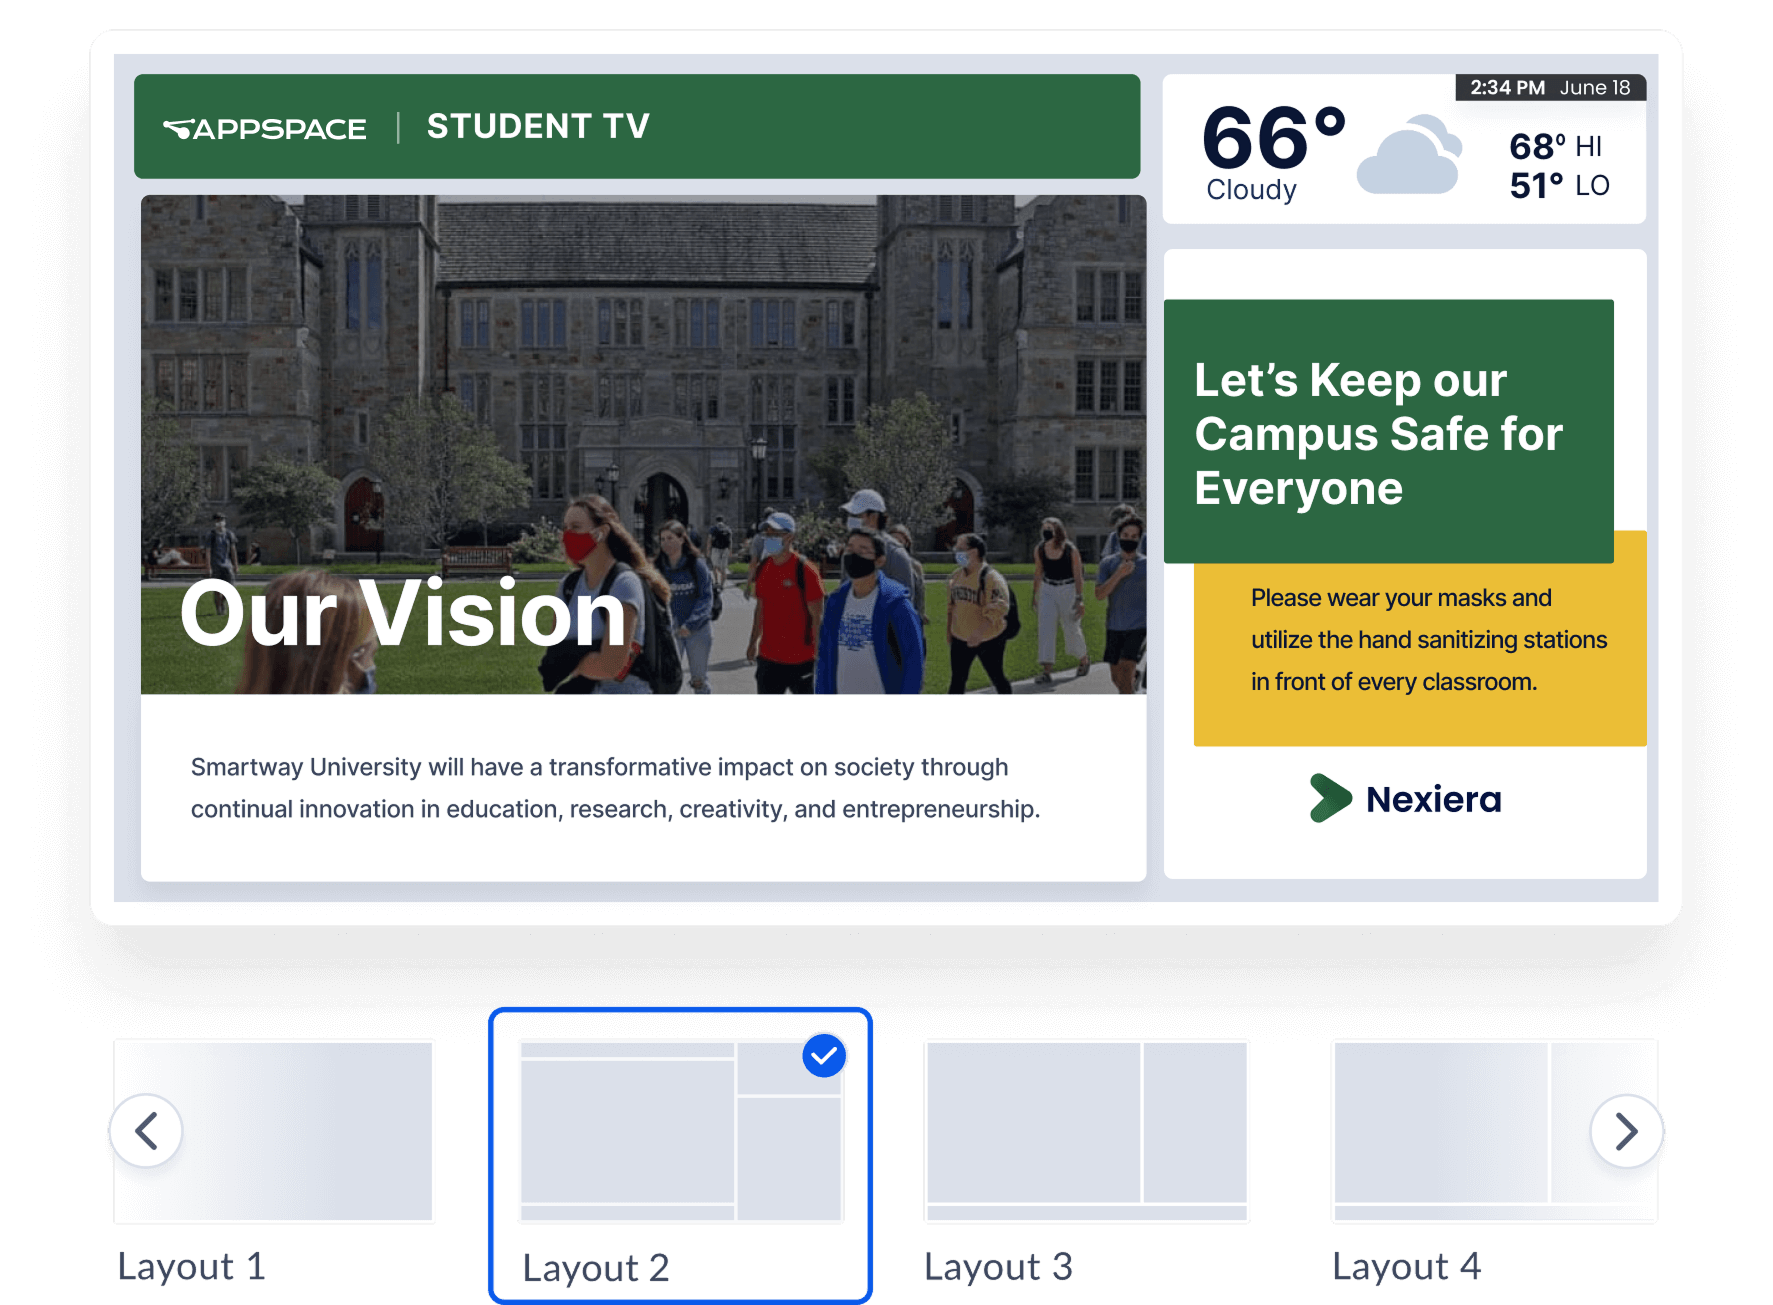The height and width of the screenshot is (1305, 1773).
Task: Select the Layout 3 thumbnail
Action: (x=1086, y=1132)
